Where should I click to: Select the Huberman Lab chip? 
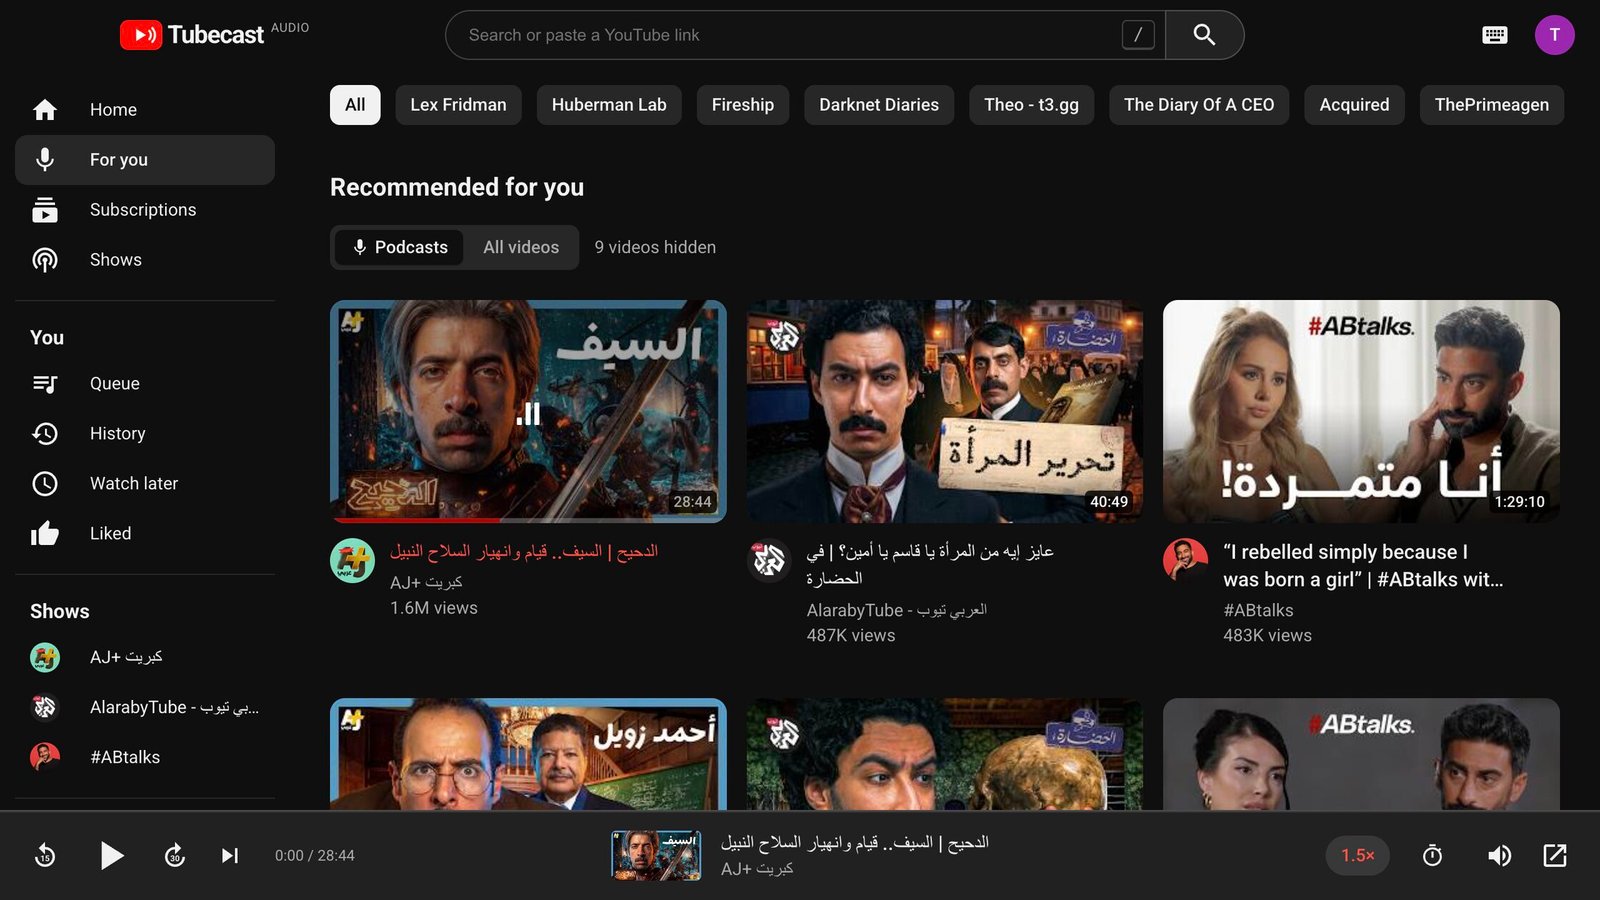[609, 105]
